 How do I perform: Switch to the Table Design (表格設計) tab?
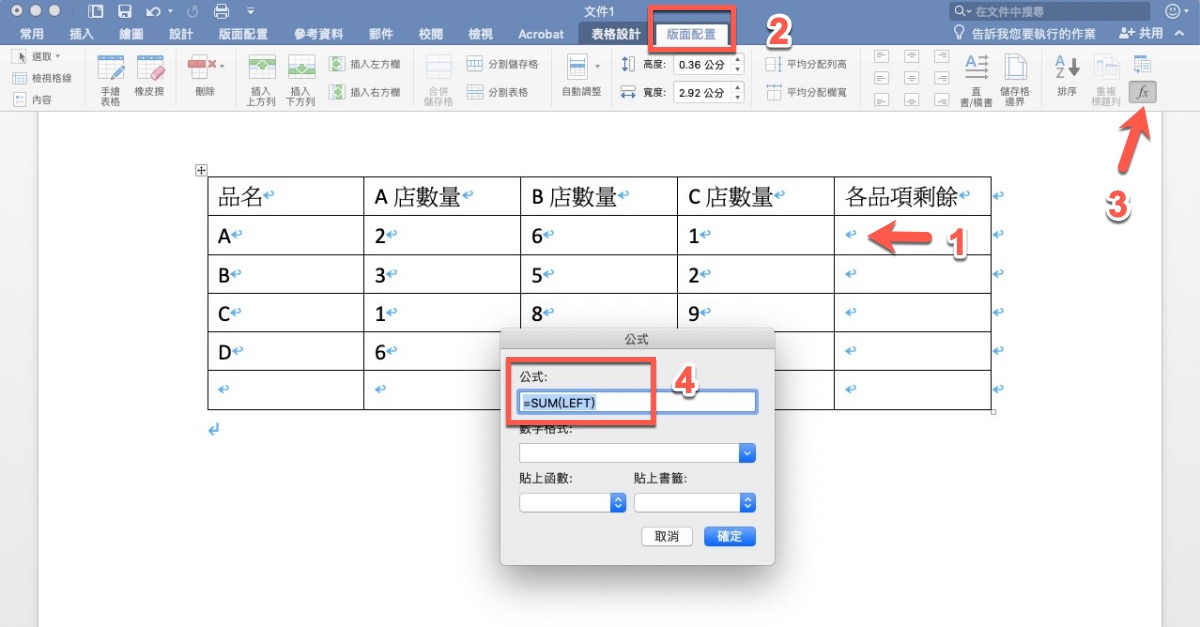[616, 33]
